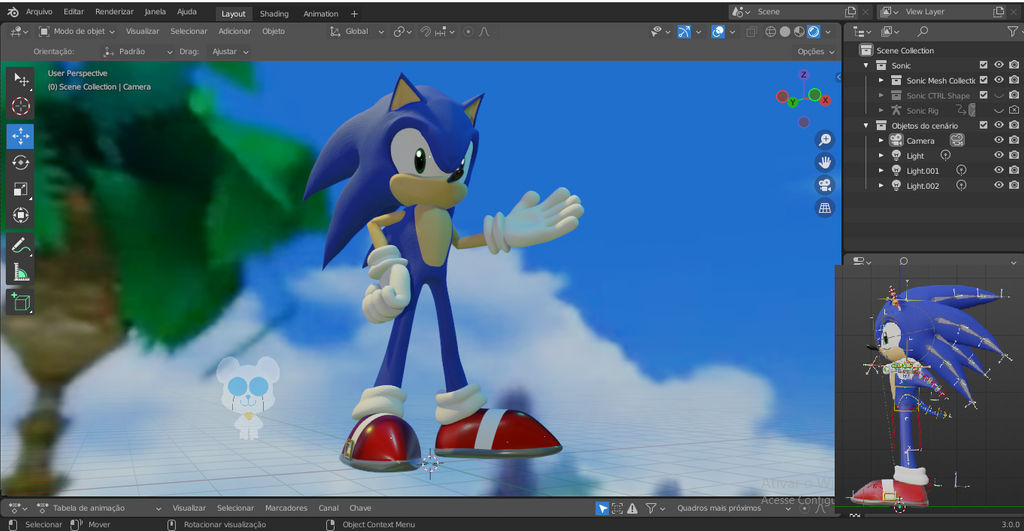Image resolution: width=1024 pixels, height=531 pixels.
Task: Hide Light.001 with its eye icon
Action: (x=999, y=170)
